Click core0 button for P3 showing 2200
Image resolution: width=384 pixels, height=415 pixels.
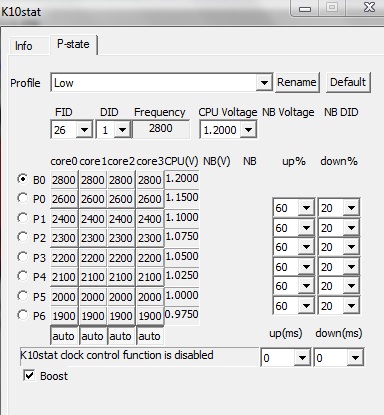pos(64,258)
